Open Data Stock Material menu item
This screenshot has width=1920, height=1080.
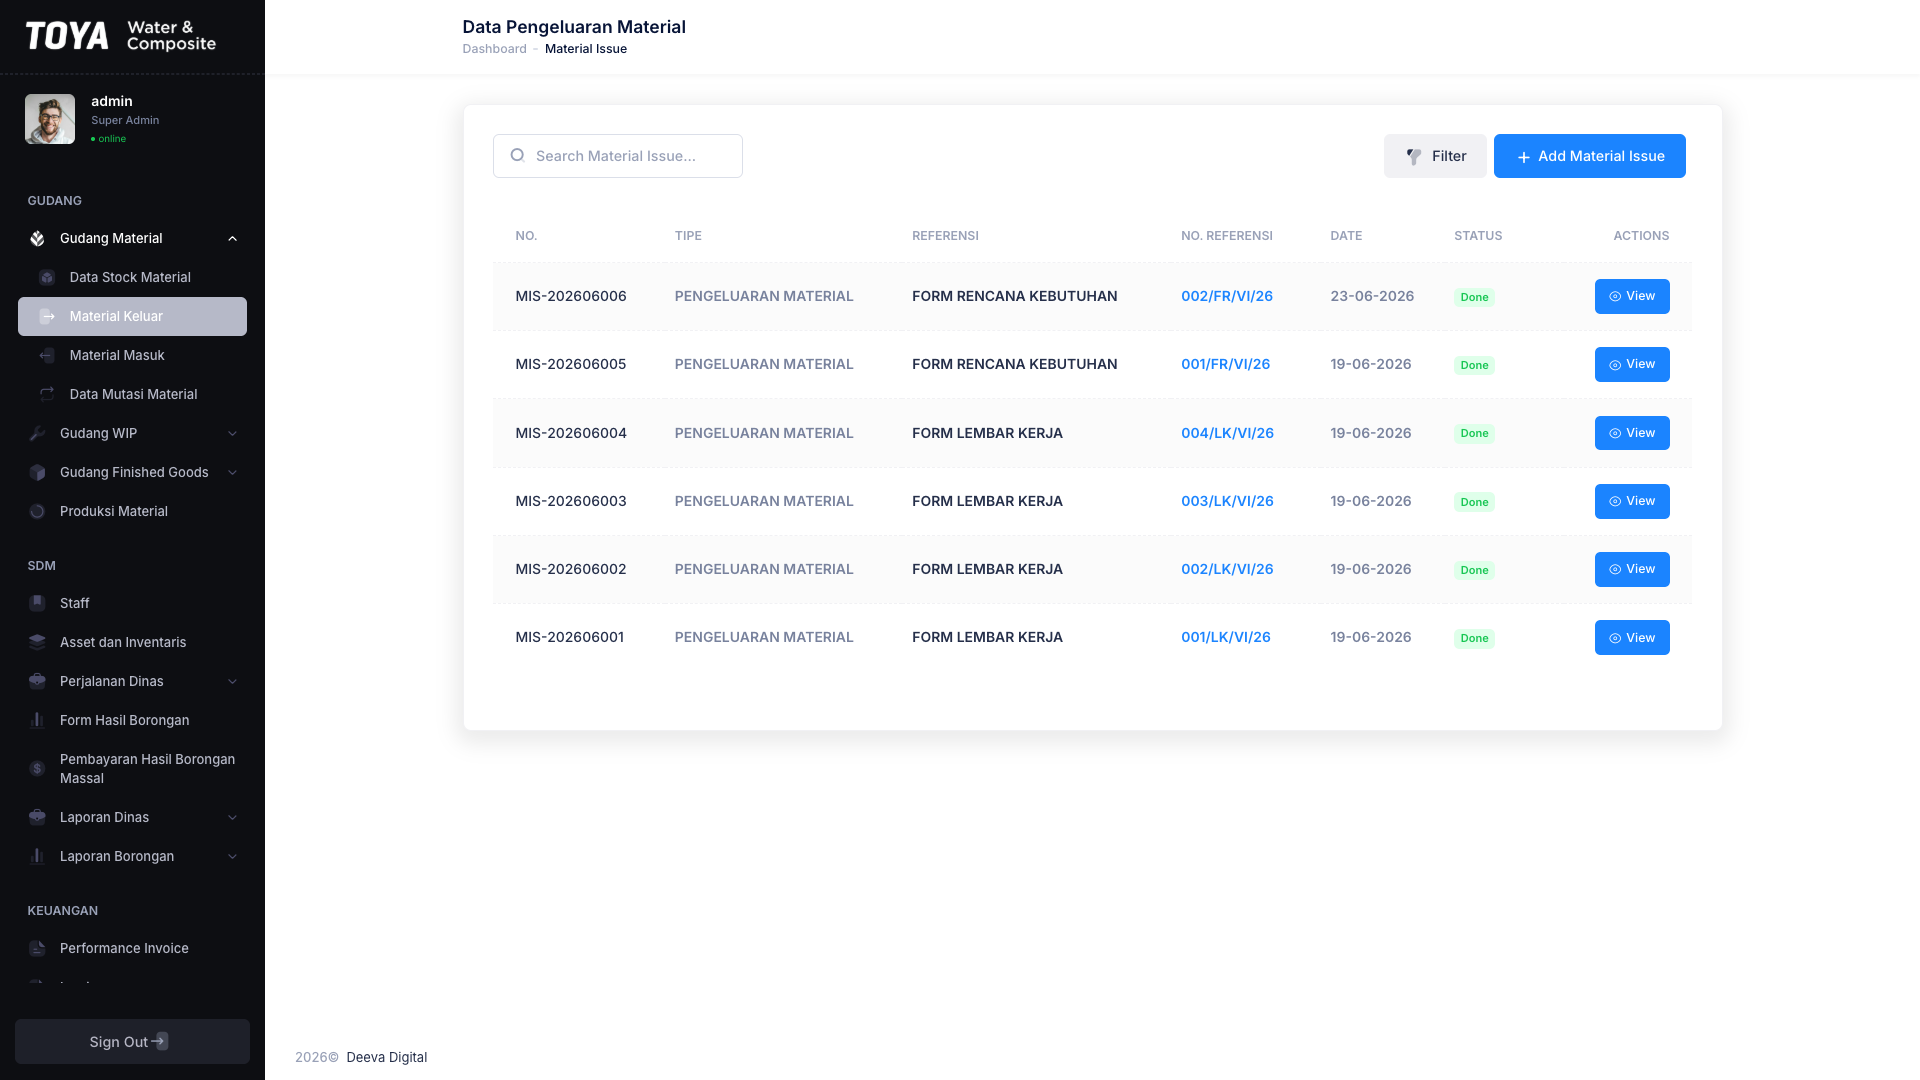(132, 278)
